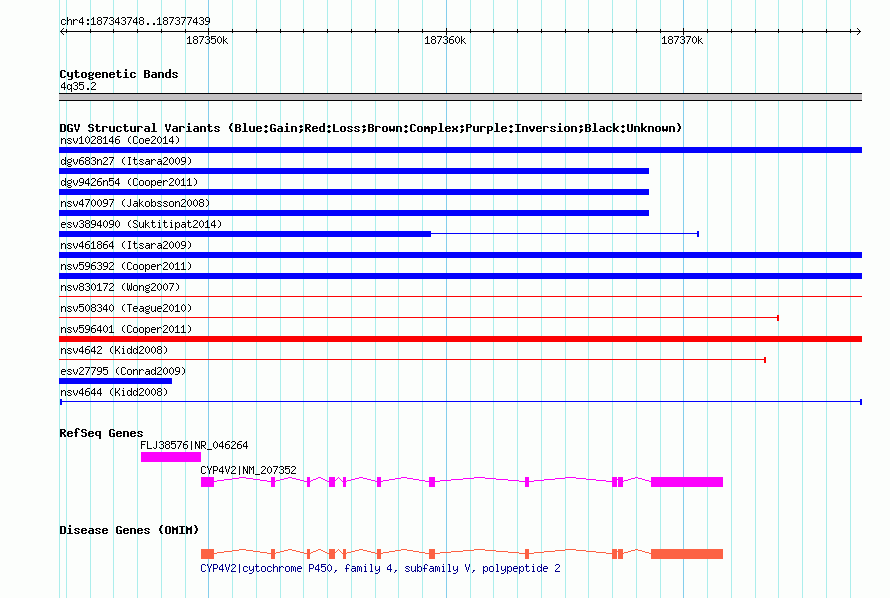This screenshot has width=890, height=598.
Task: Click the nsv4644 (Kidd2008) label
Action: [114, 392]
